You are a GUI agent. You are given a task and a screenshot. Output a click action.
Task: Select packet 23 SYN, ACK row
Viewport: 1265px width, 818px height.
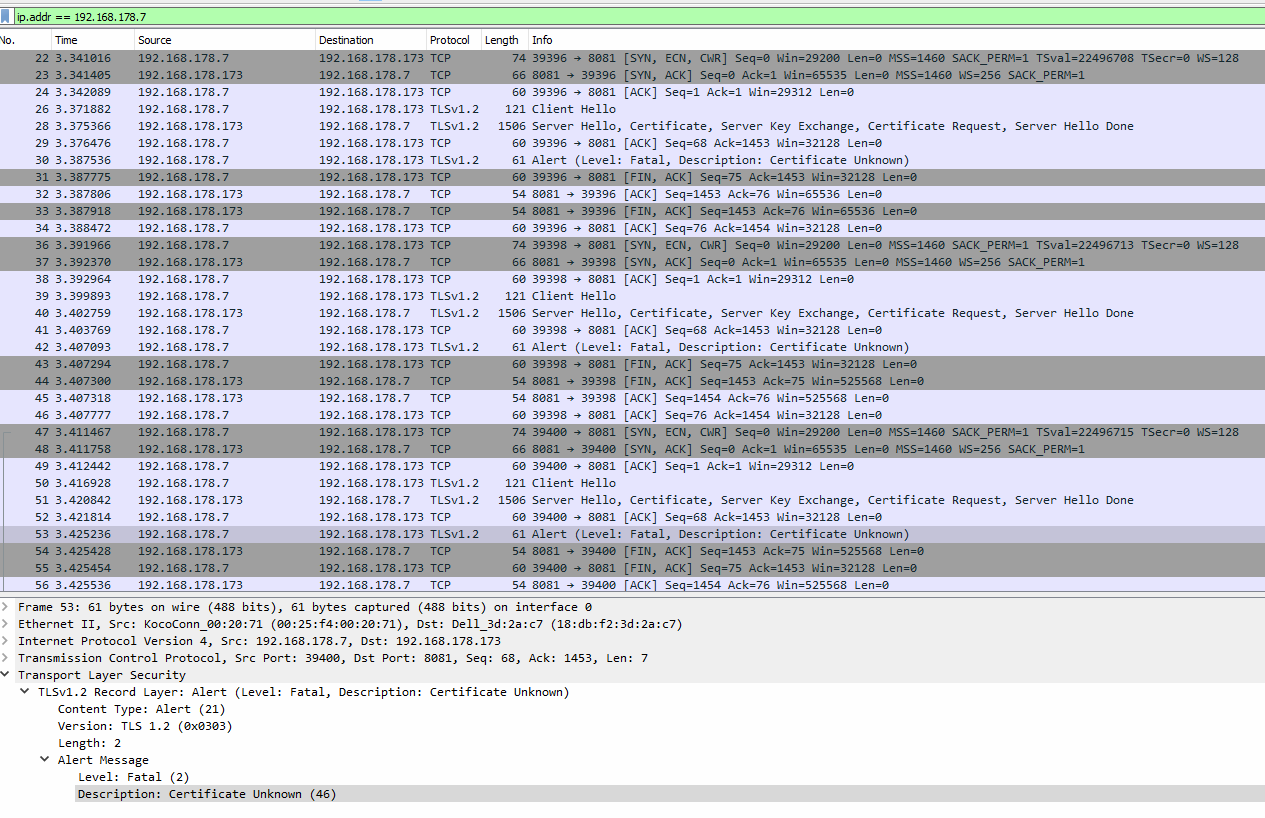[632, 75]
